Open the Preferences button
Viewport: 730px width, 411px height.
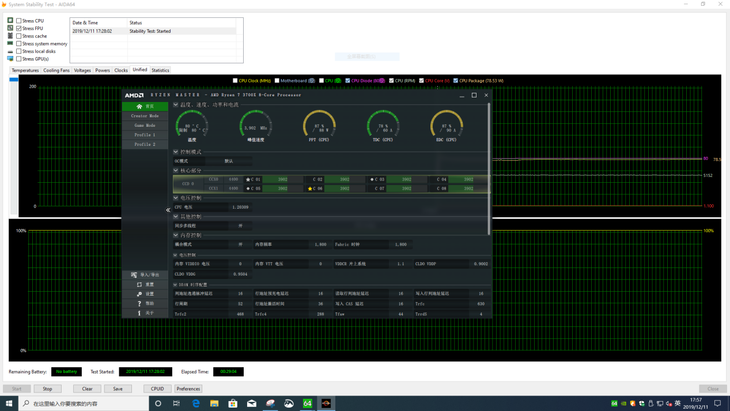189,389
